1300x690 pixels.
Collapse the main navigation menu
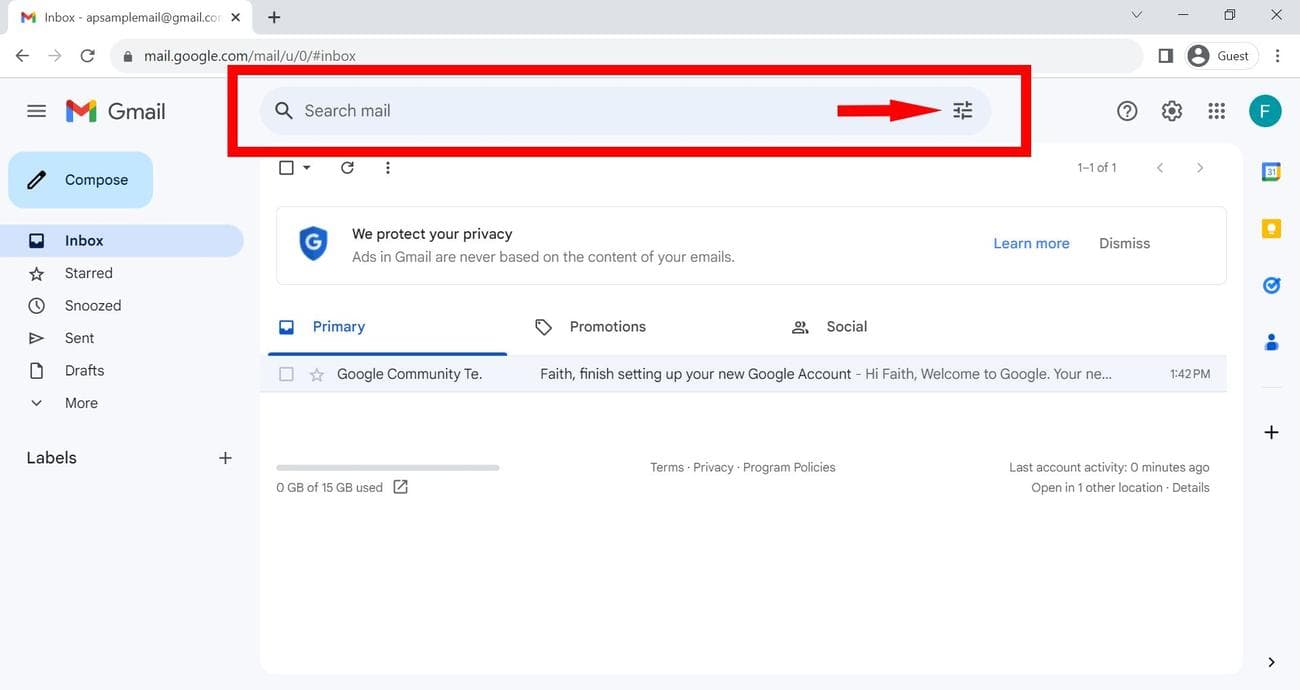[x=36, y=110]
